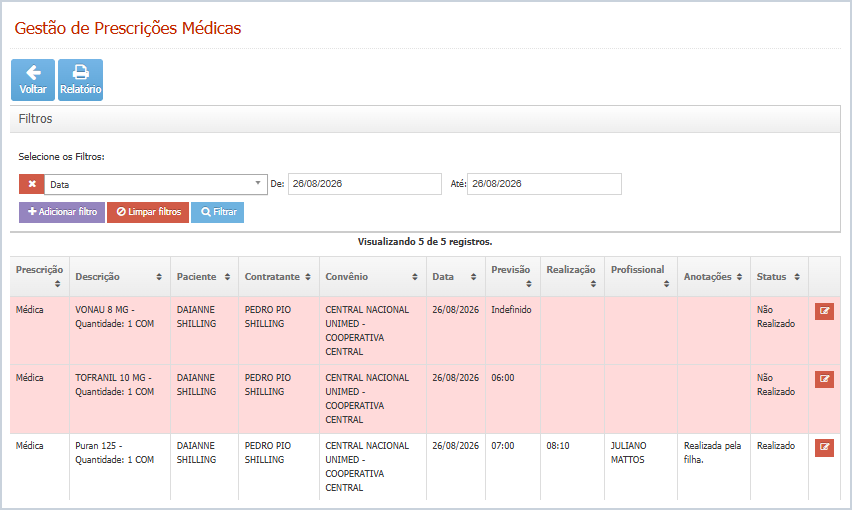Screen dimensions: 852x510
Task: Click 'Realizada pela filha.' annotation
Action: click(712, 452)
